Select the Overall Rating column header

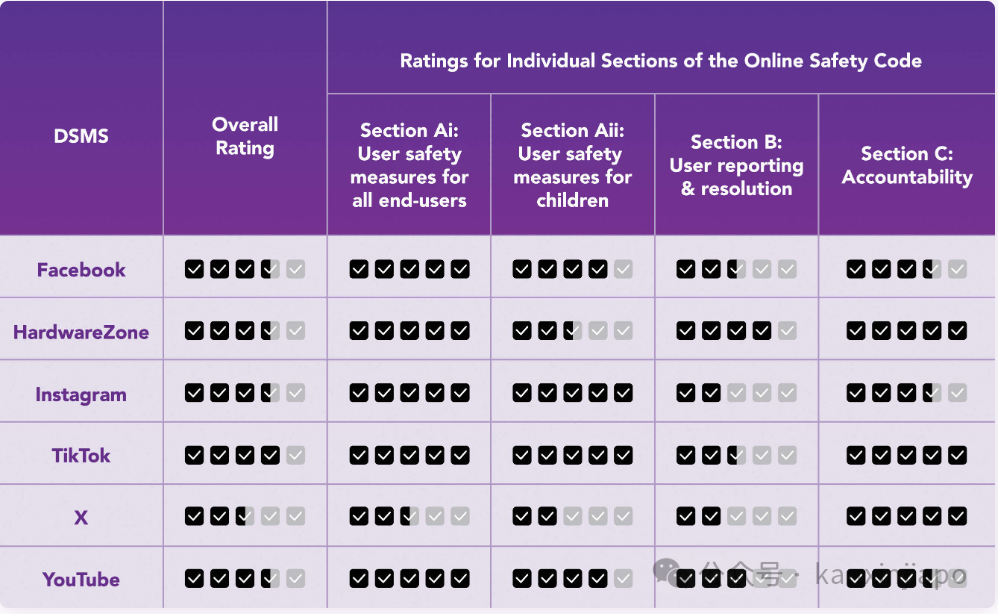pos(245,136)
